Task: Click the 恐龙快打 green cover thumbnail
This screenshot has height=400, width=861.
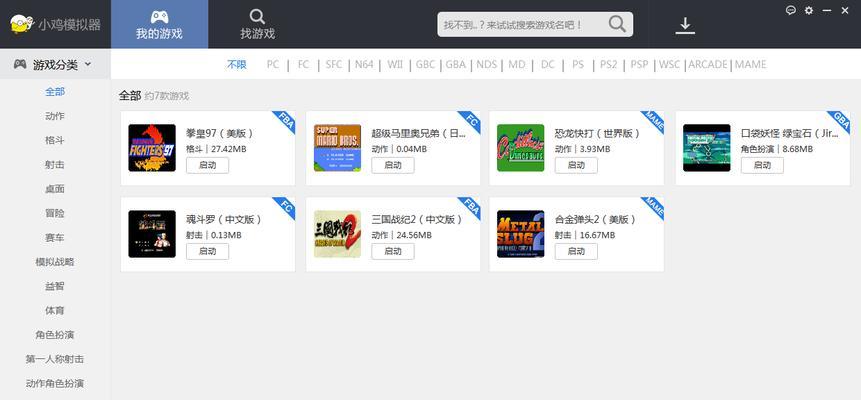Action: (x=521, y=148)
